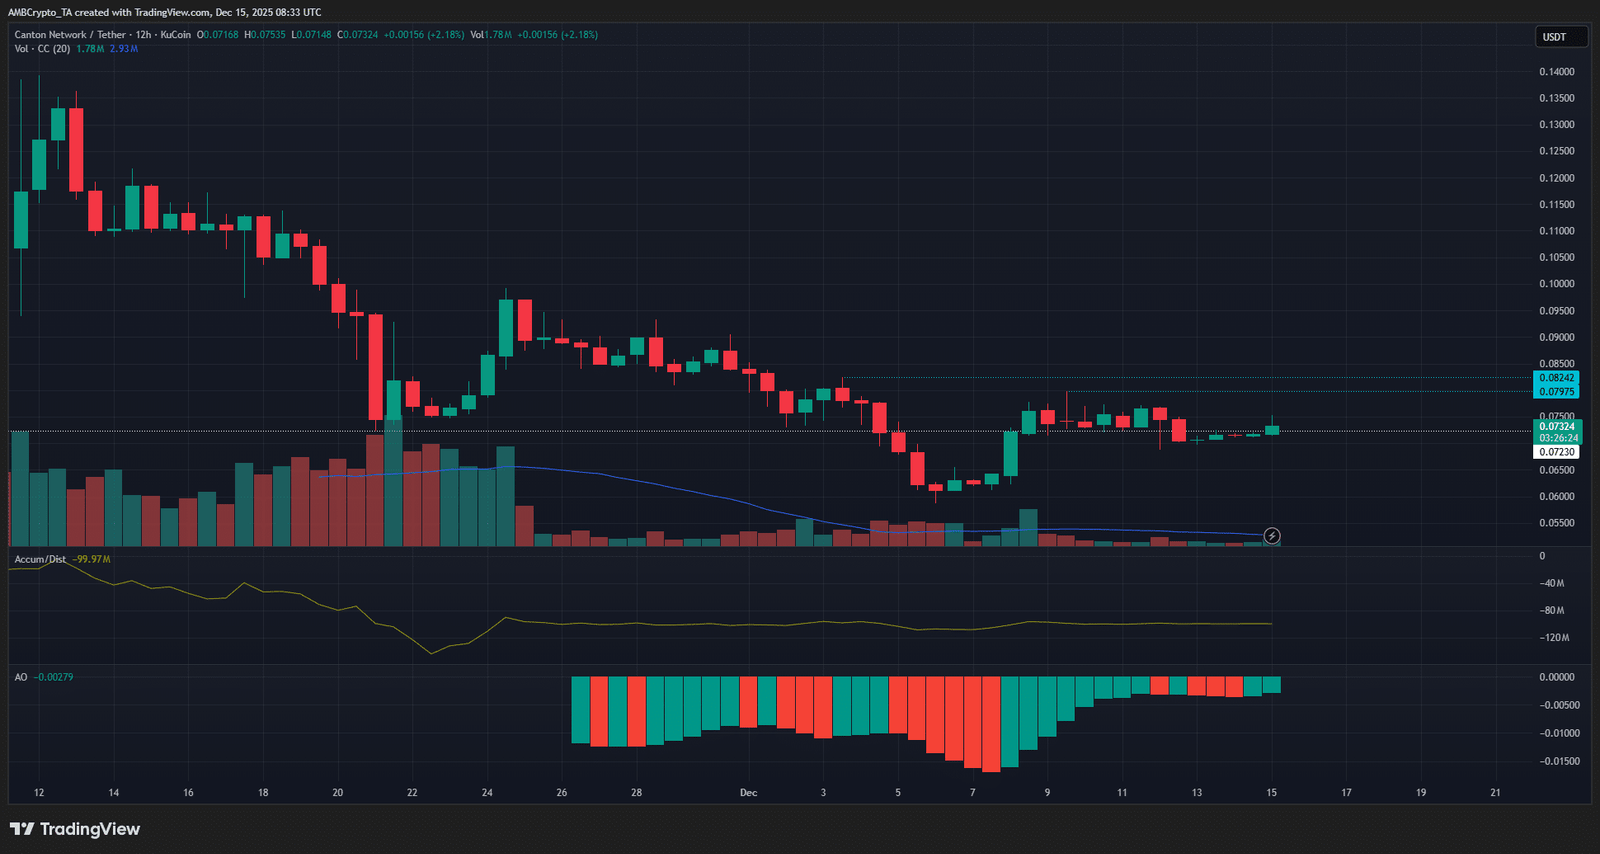Click the 0.08242 price line label
The width and height of the screenshot is (1600, 854).
click(1556, 378)
